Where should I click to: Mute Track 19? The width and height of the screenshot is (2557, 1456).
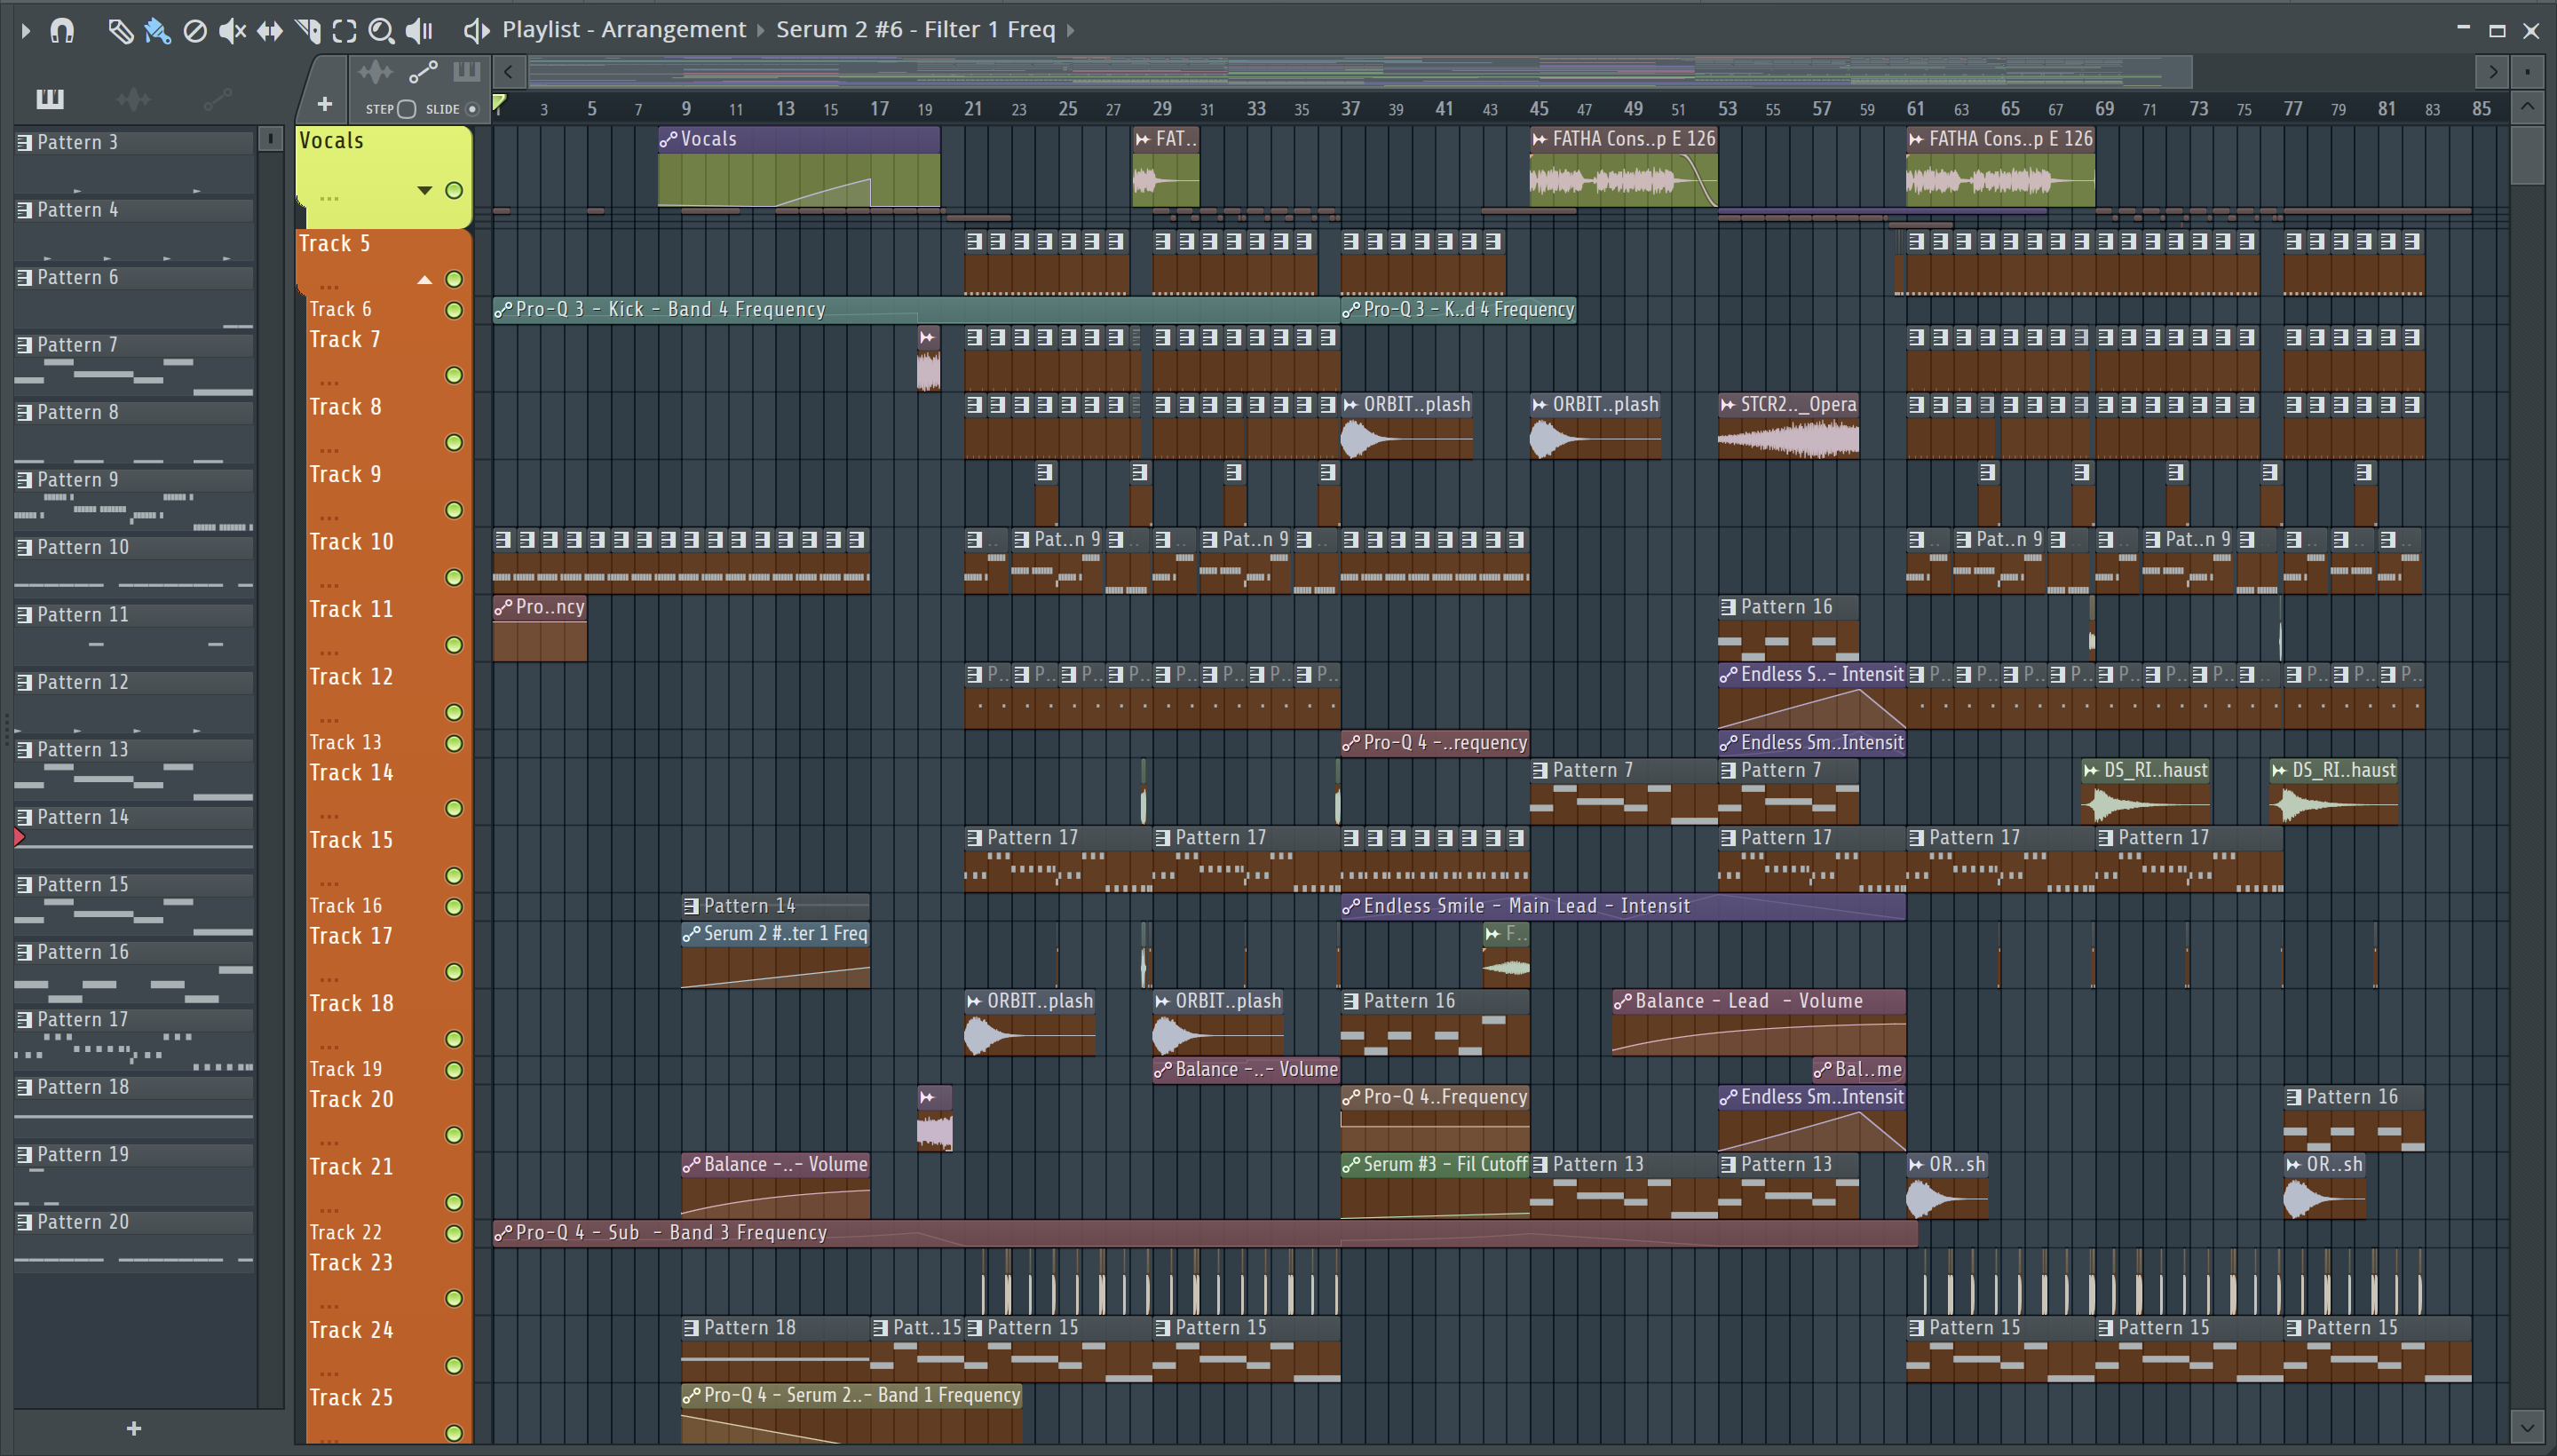point(454,1070)
